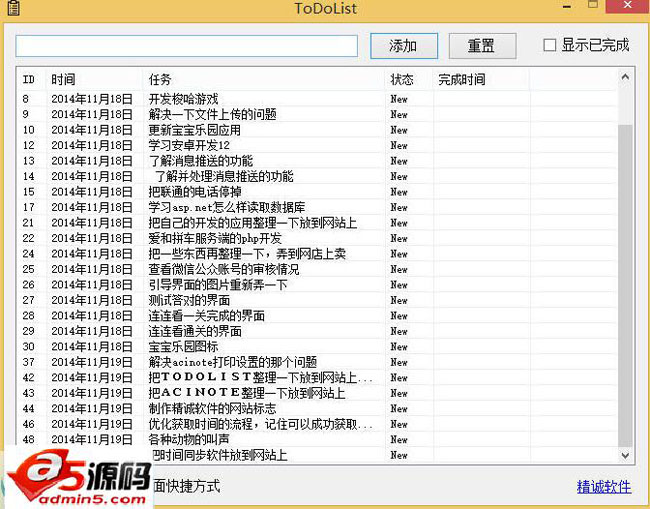Select task 连连看通关的界面
The image size is (650, 509).
(195, 331)
